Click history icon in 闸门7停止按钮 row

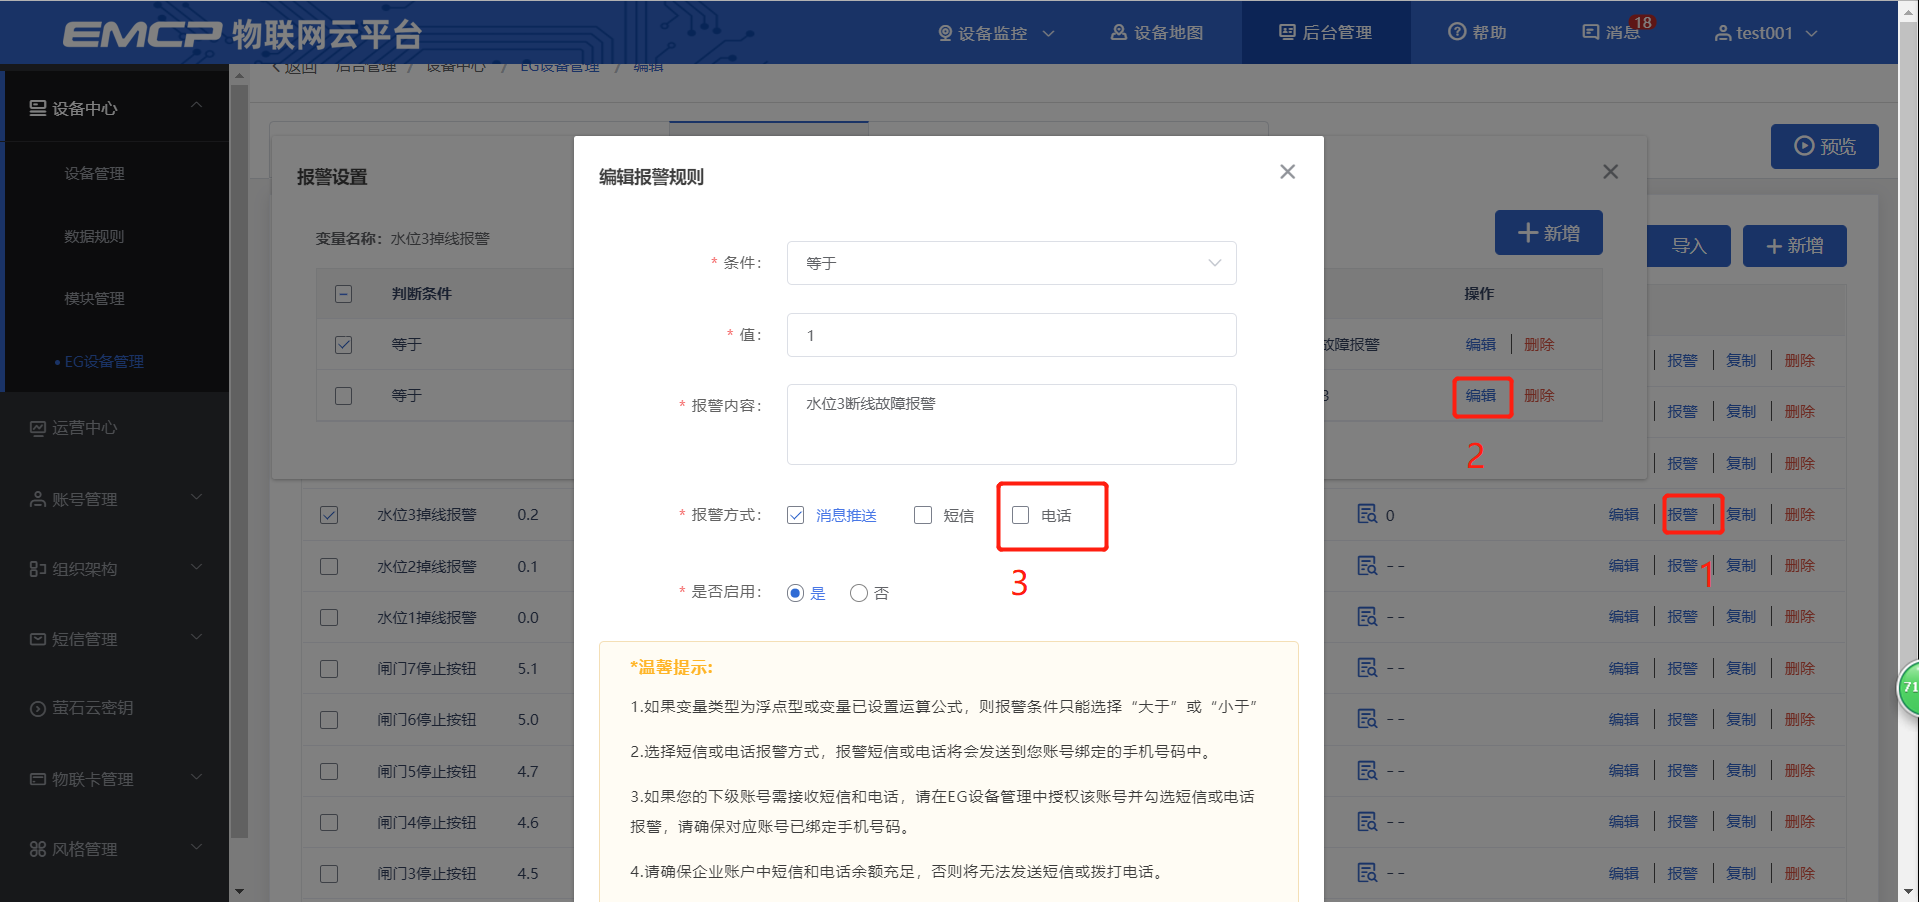[x=1367, y=668]
